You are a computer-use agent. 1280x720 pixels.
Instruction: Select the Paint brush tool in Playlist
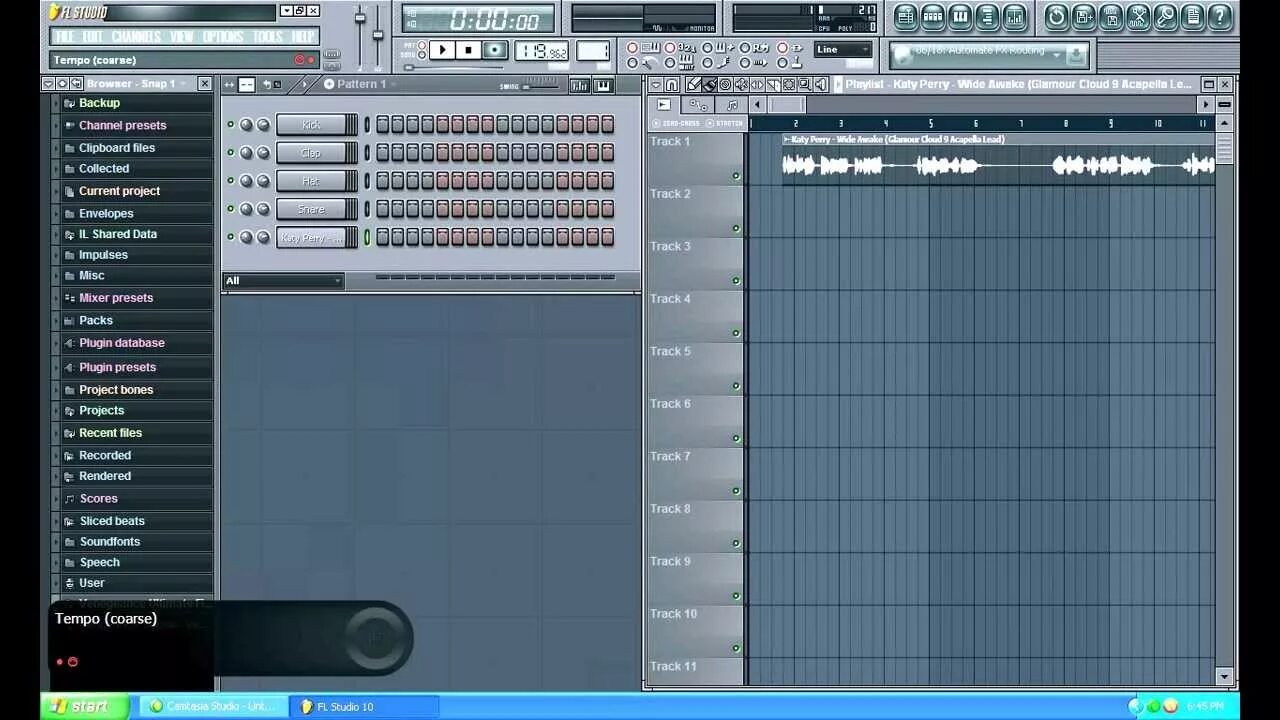(709, 85)
